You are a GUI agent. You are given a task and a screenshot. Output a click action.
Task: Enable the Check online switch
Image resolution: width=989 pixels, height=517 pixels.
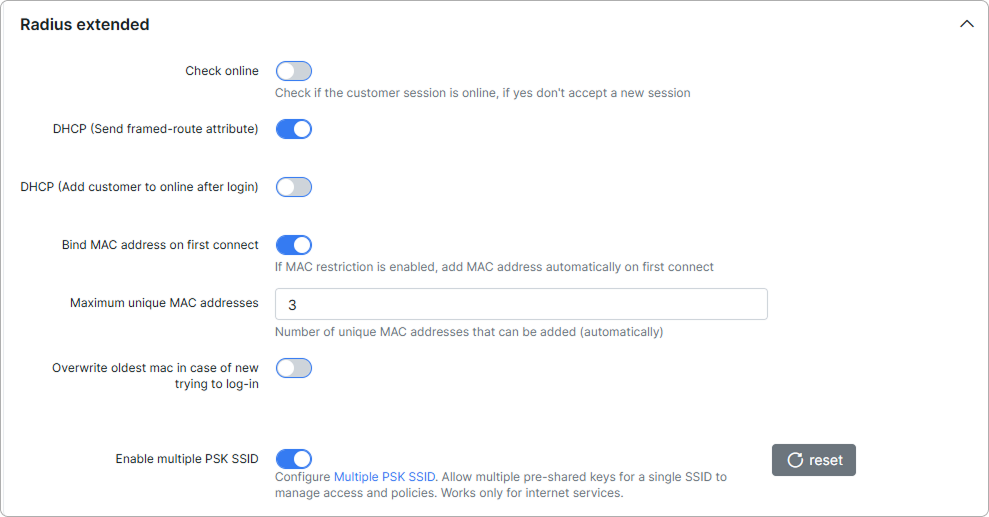(294, 71)
